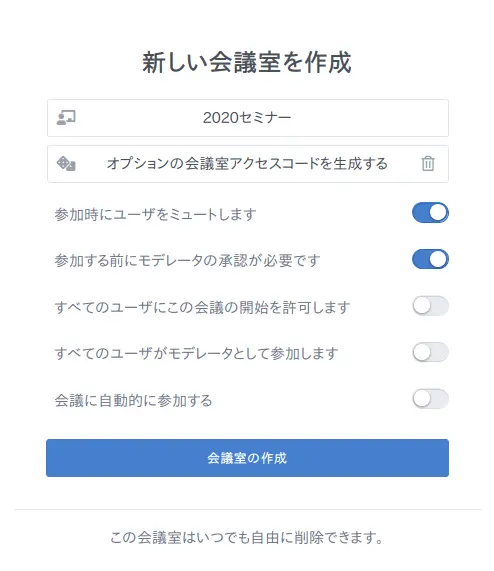
Task: Disable 参加時にユーザをミュートします switch
Action: tap(430, 213)
